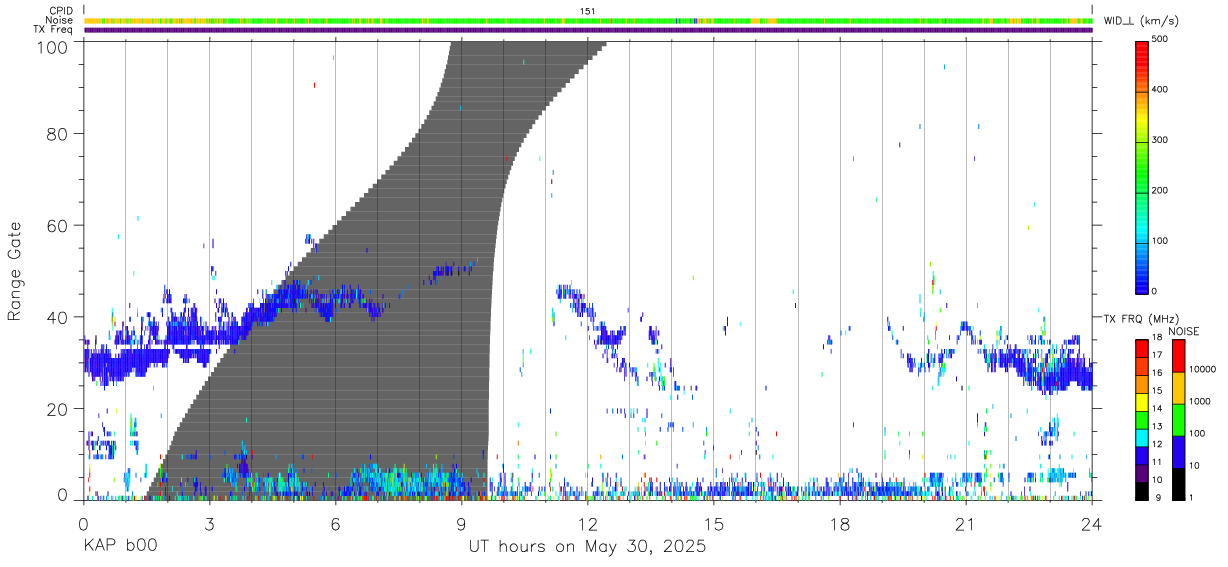Click the 1000 tick on noise legend
Screen dimensions: 1228x567
click(1201, 401)
